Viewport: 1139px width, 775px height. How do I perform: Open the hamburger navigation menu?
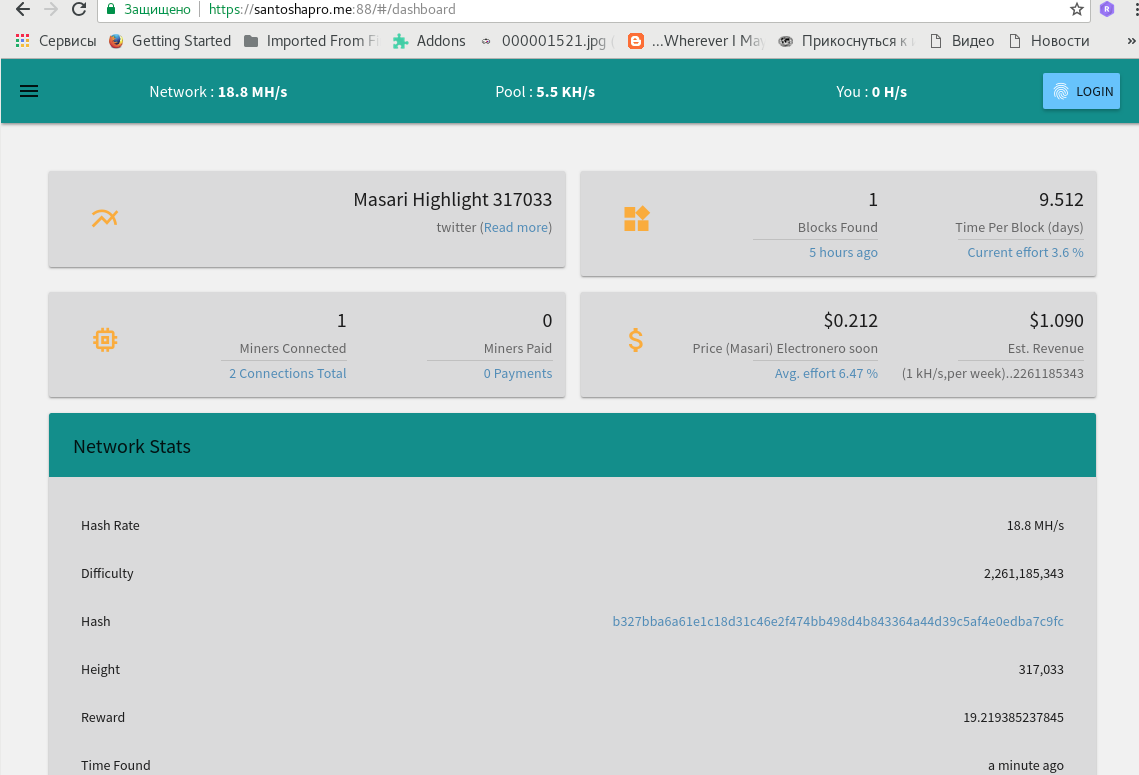click(x=29, y=92)
